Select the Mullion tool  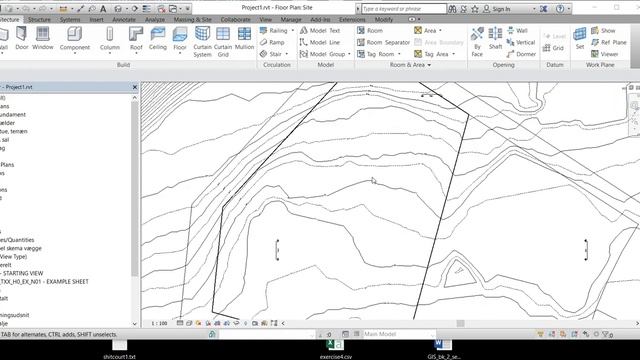[244, 38]
